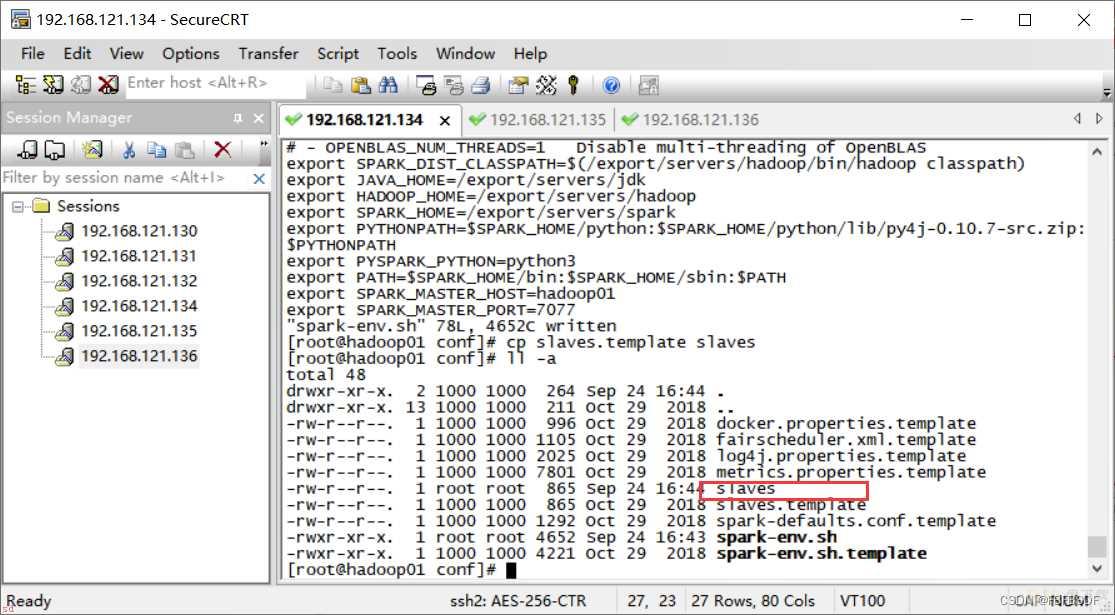Click the Cut scissors icon in Session Manager
This screenshot has width=1115, height=615.
[x=129, y=149]
